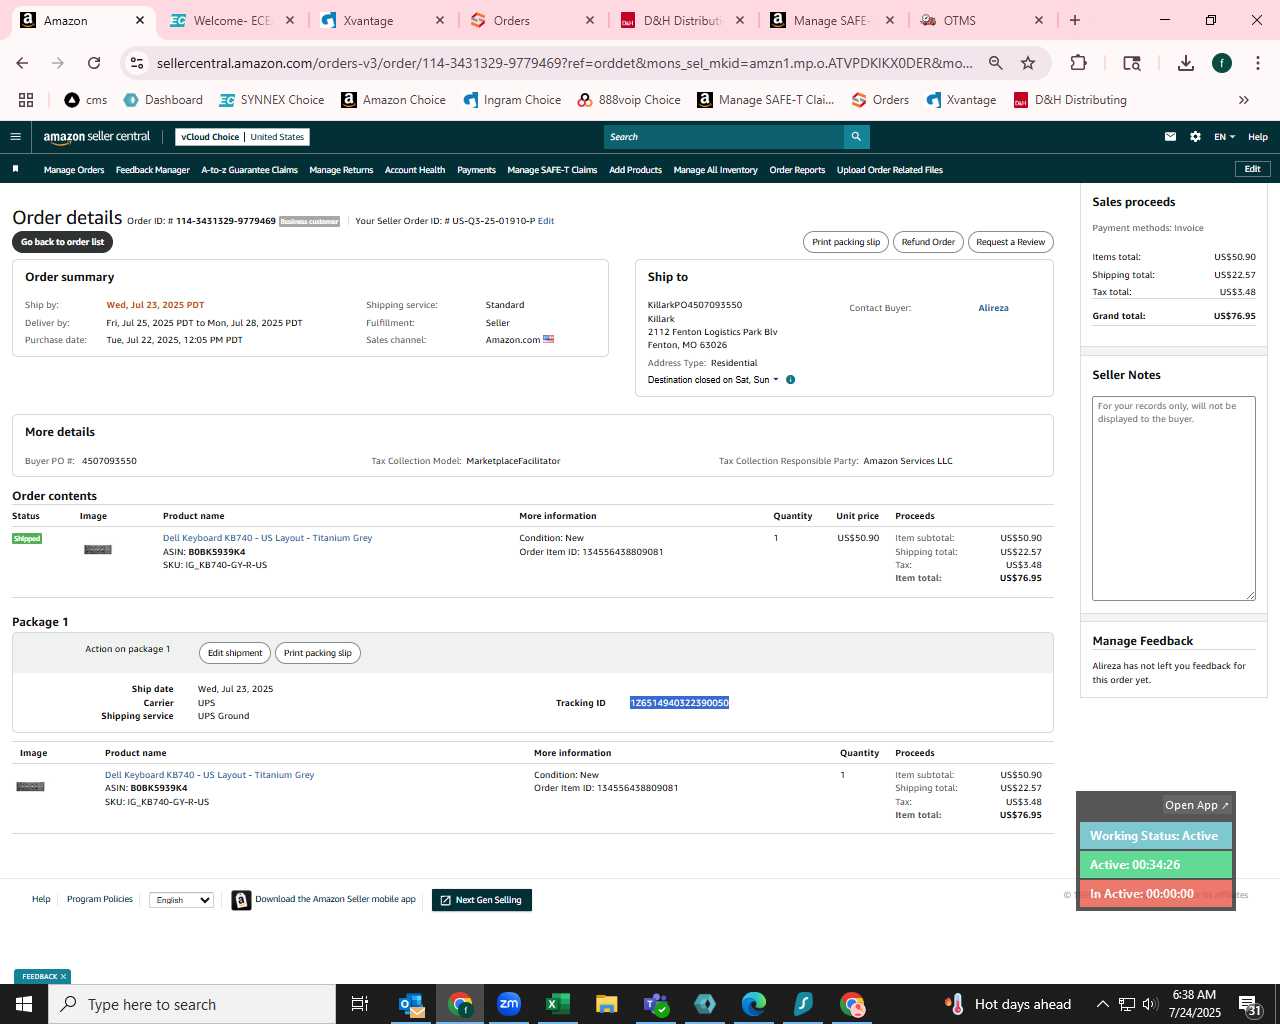This screenshot has height=1024, width=1280.
Task: Open the Windows Task View icon
Action: pos(360,1004)
